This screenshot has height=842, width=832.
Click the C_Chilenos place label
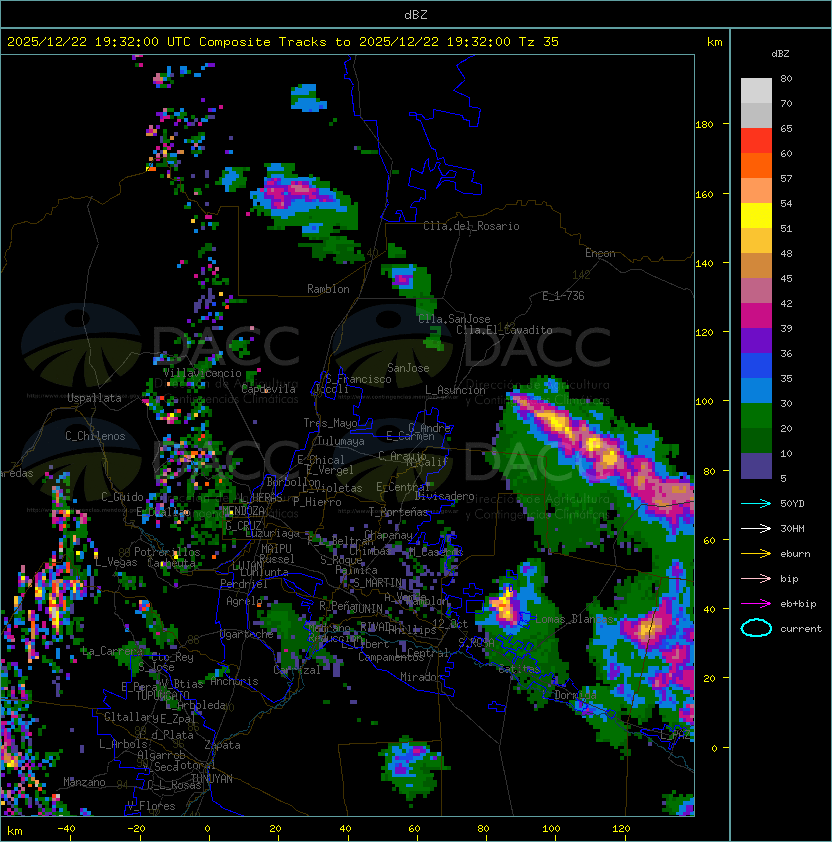click(95, 435)
